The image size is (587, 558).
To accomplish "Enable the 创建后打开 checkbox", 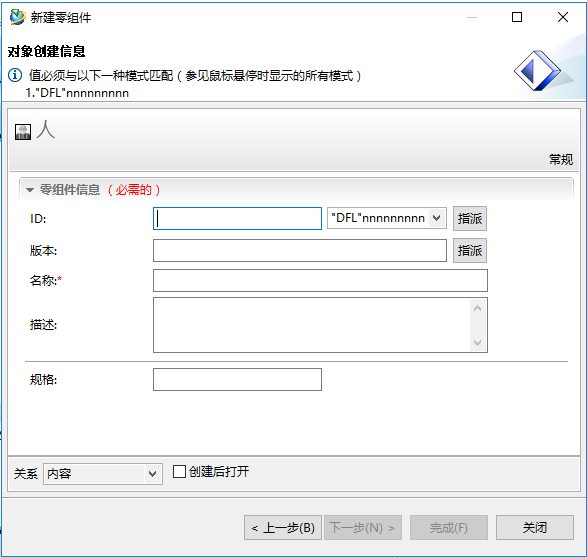I will (x=179, y=472).
